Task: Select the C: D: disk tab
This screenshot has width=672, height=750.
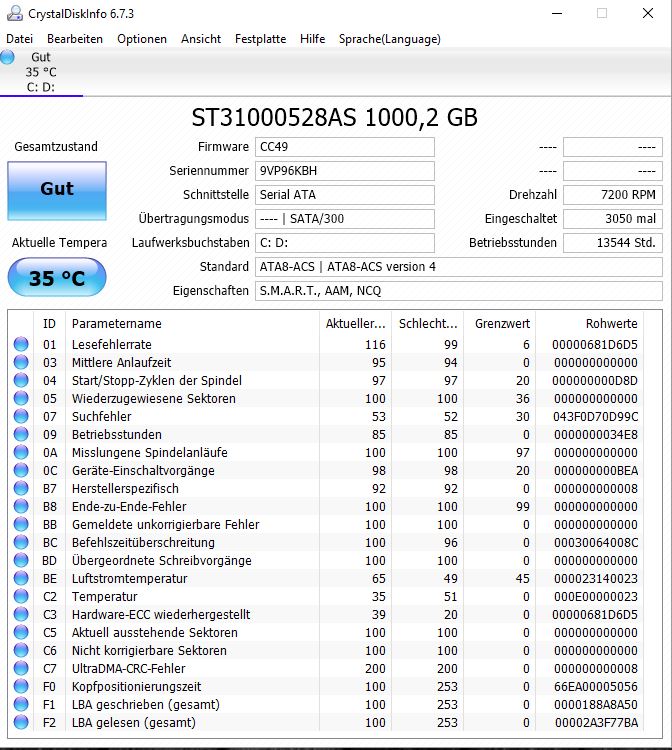Action: pos(41,72)
